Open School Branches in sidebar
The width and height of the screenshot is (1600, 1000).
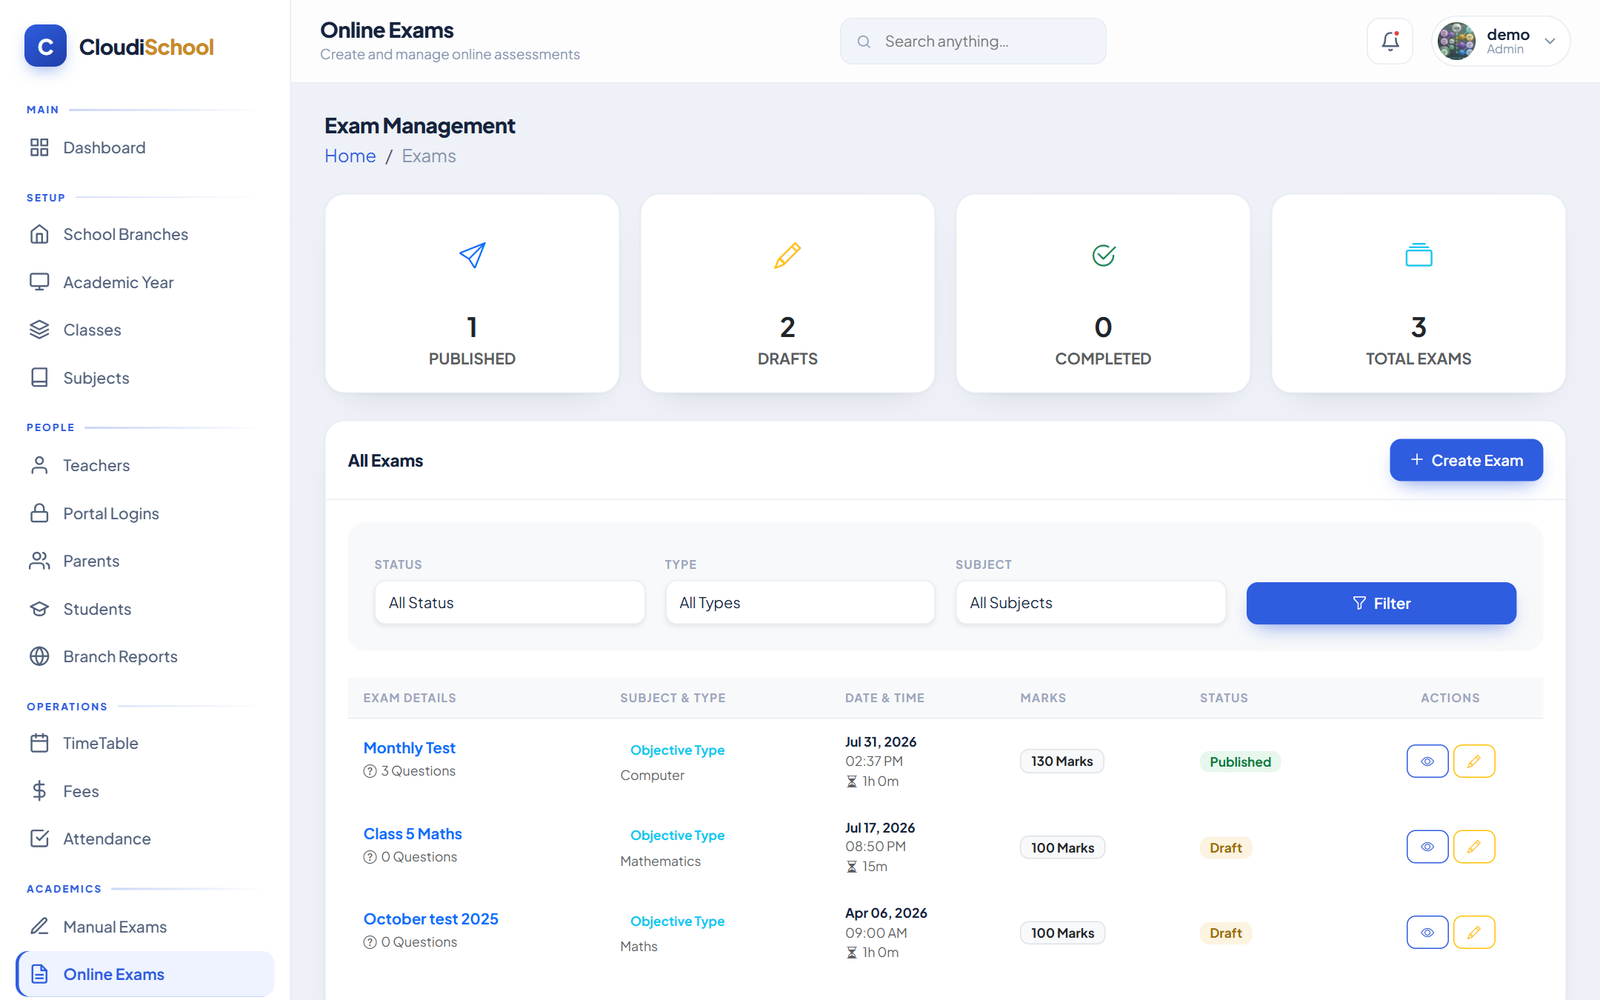point(145,234)
